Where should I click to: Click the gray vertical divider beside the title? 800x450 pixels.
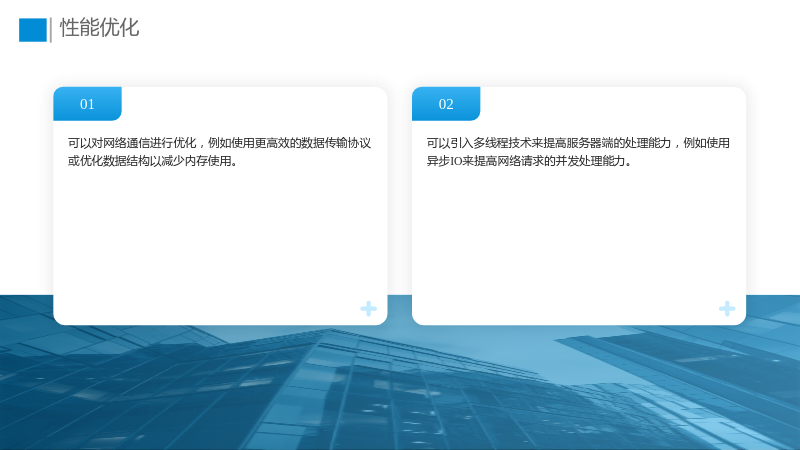51,30
